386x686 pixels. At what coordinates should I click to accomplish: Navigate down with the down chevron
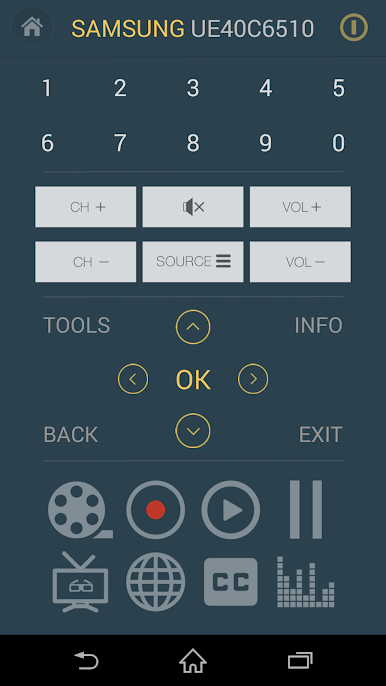click(193, 430)
